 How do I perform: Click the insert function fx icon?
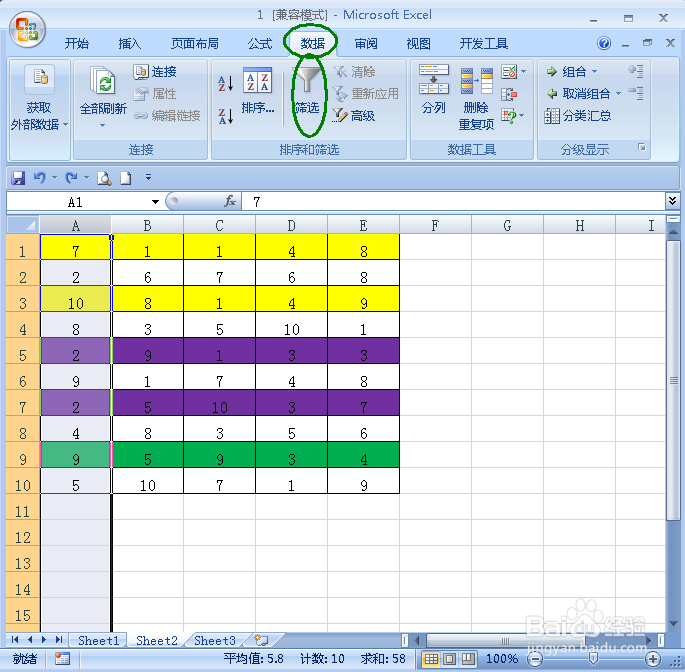tap(230, 201)
